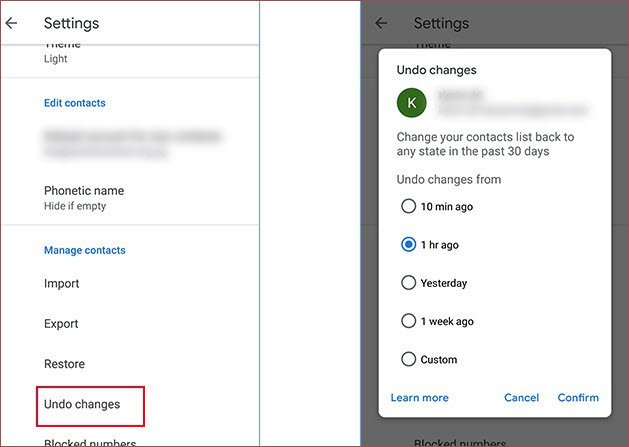This screenshot has width=629, height=447.
Task: Tap the blurred default account entry
Action: pyautogui.click(x=130, y=143)
